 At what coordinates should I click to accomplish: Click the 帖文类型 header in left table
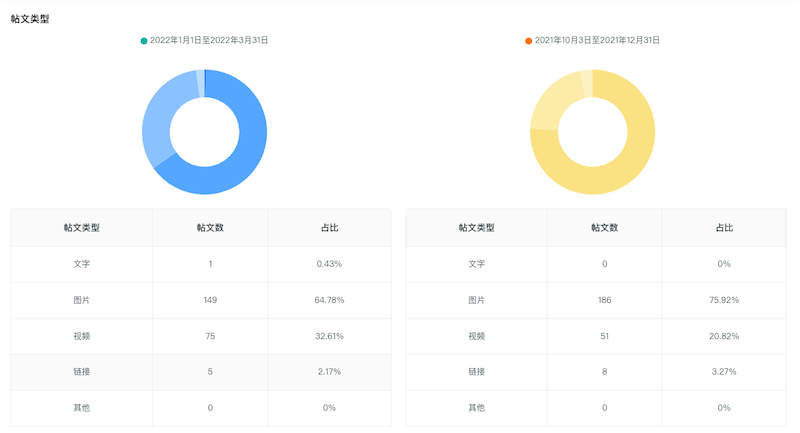[x=81, y=228]
